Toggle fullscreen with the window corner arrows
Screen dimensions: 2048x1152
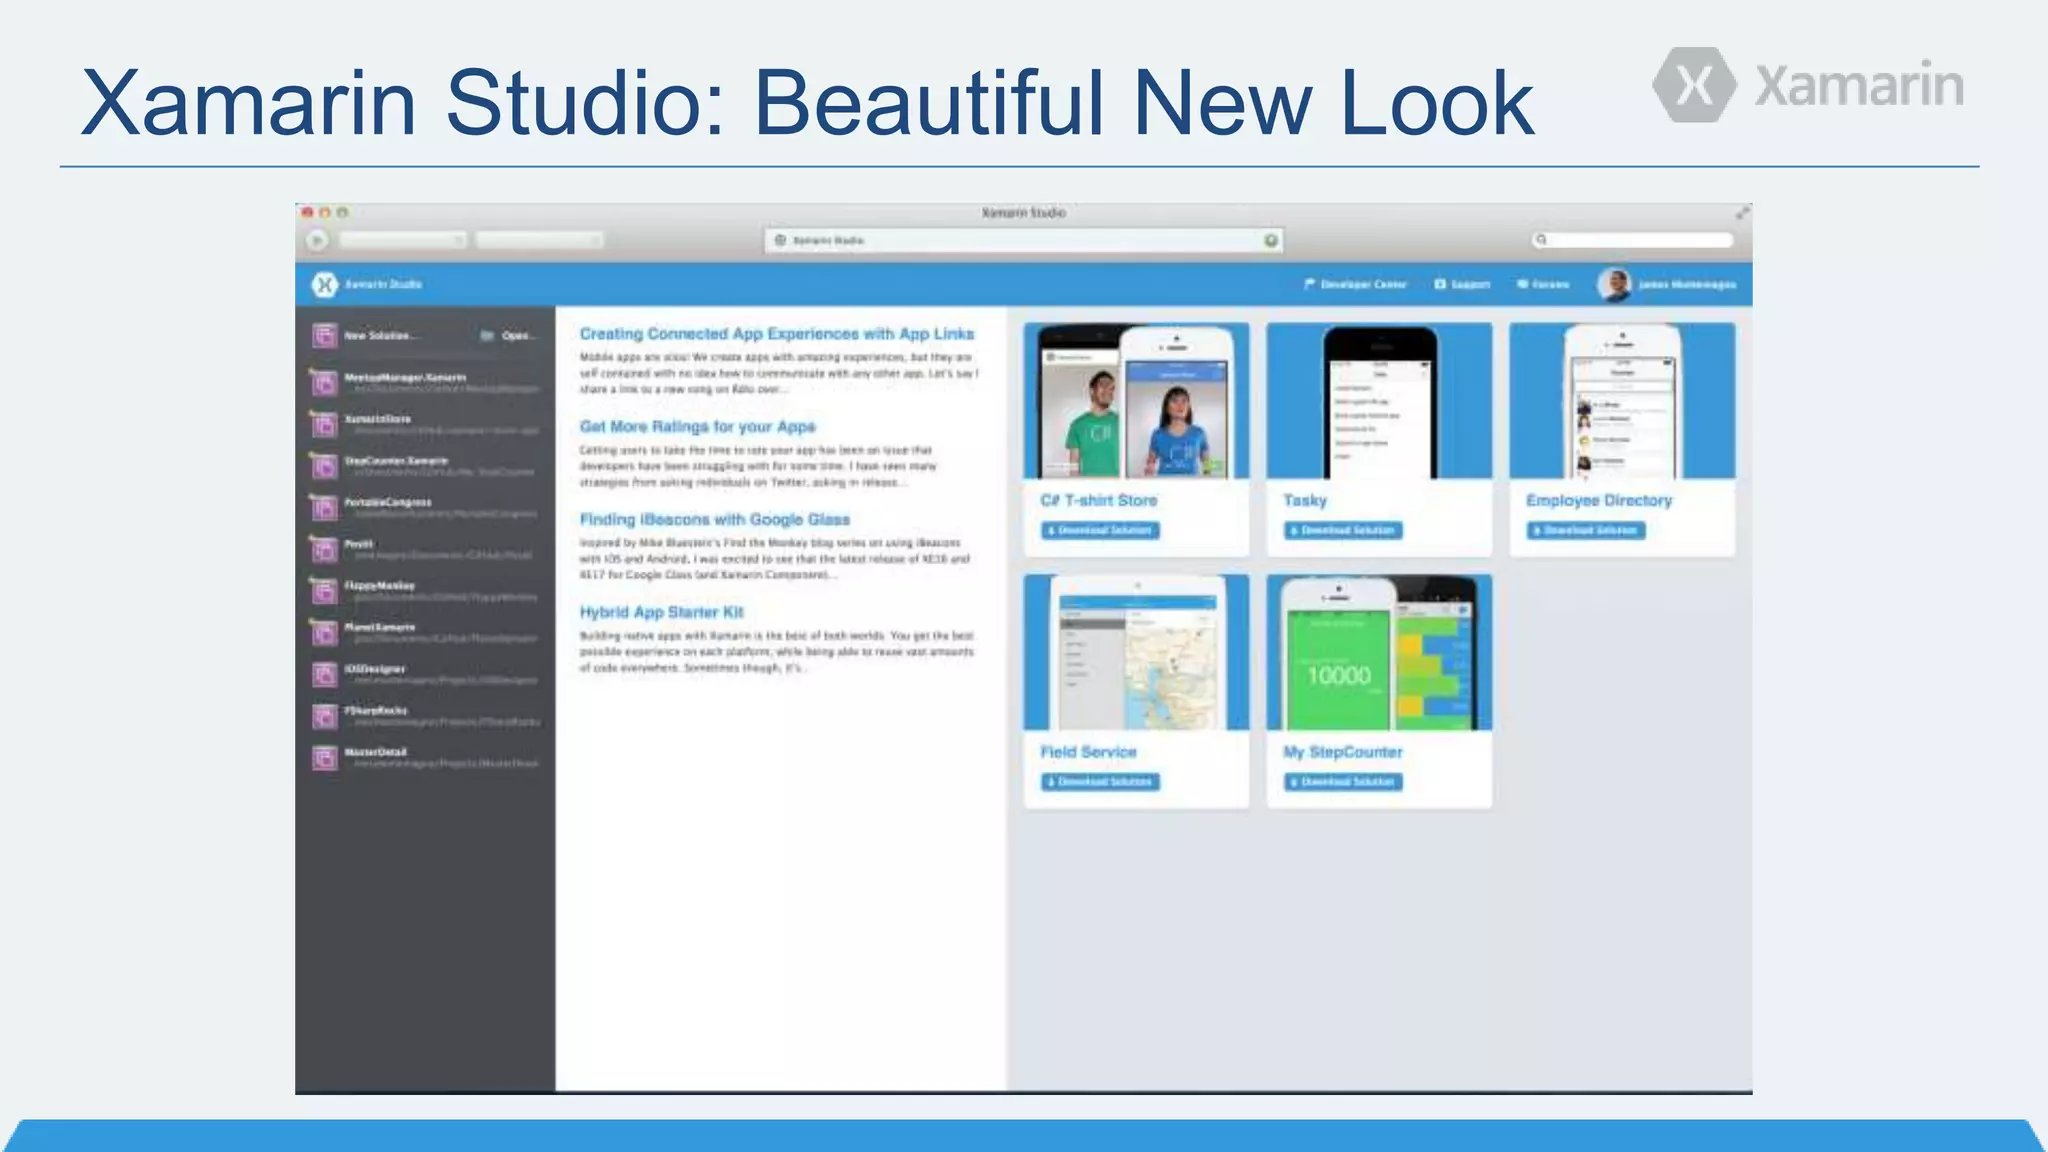tap(1742, 213)
